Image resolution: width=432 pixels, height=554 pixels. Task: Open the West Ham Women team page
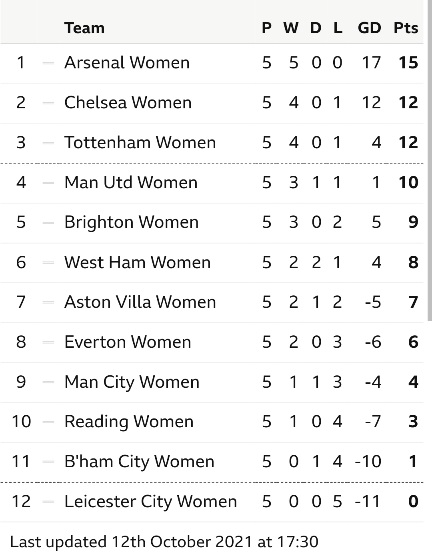click(137, 262)
